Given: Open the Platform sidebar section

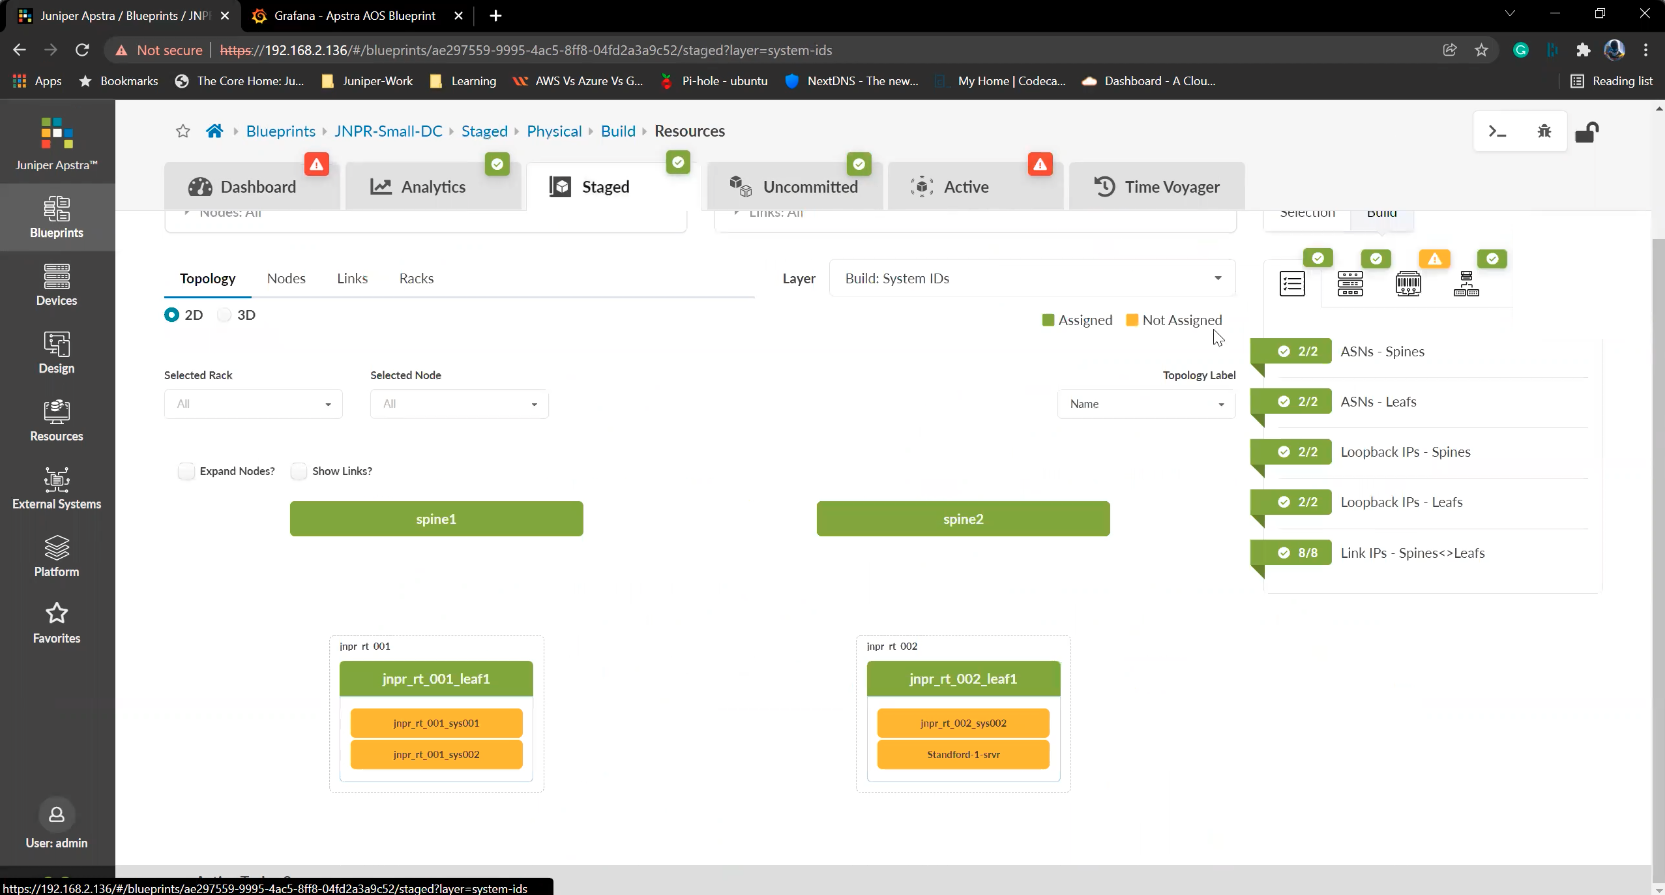Looking at the screenshot, I should [x=57, y=557].
